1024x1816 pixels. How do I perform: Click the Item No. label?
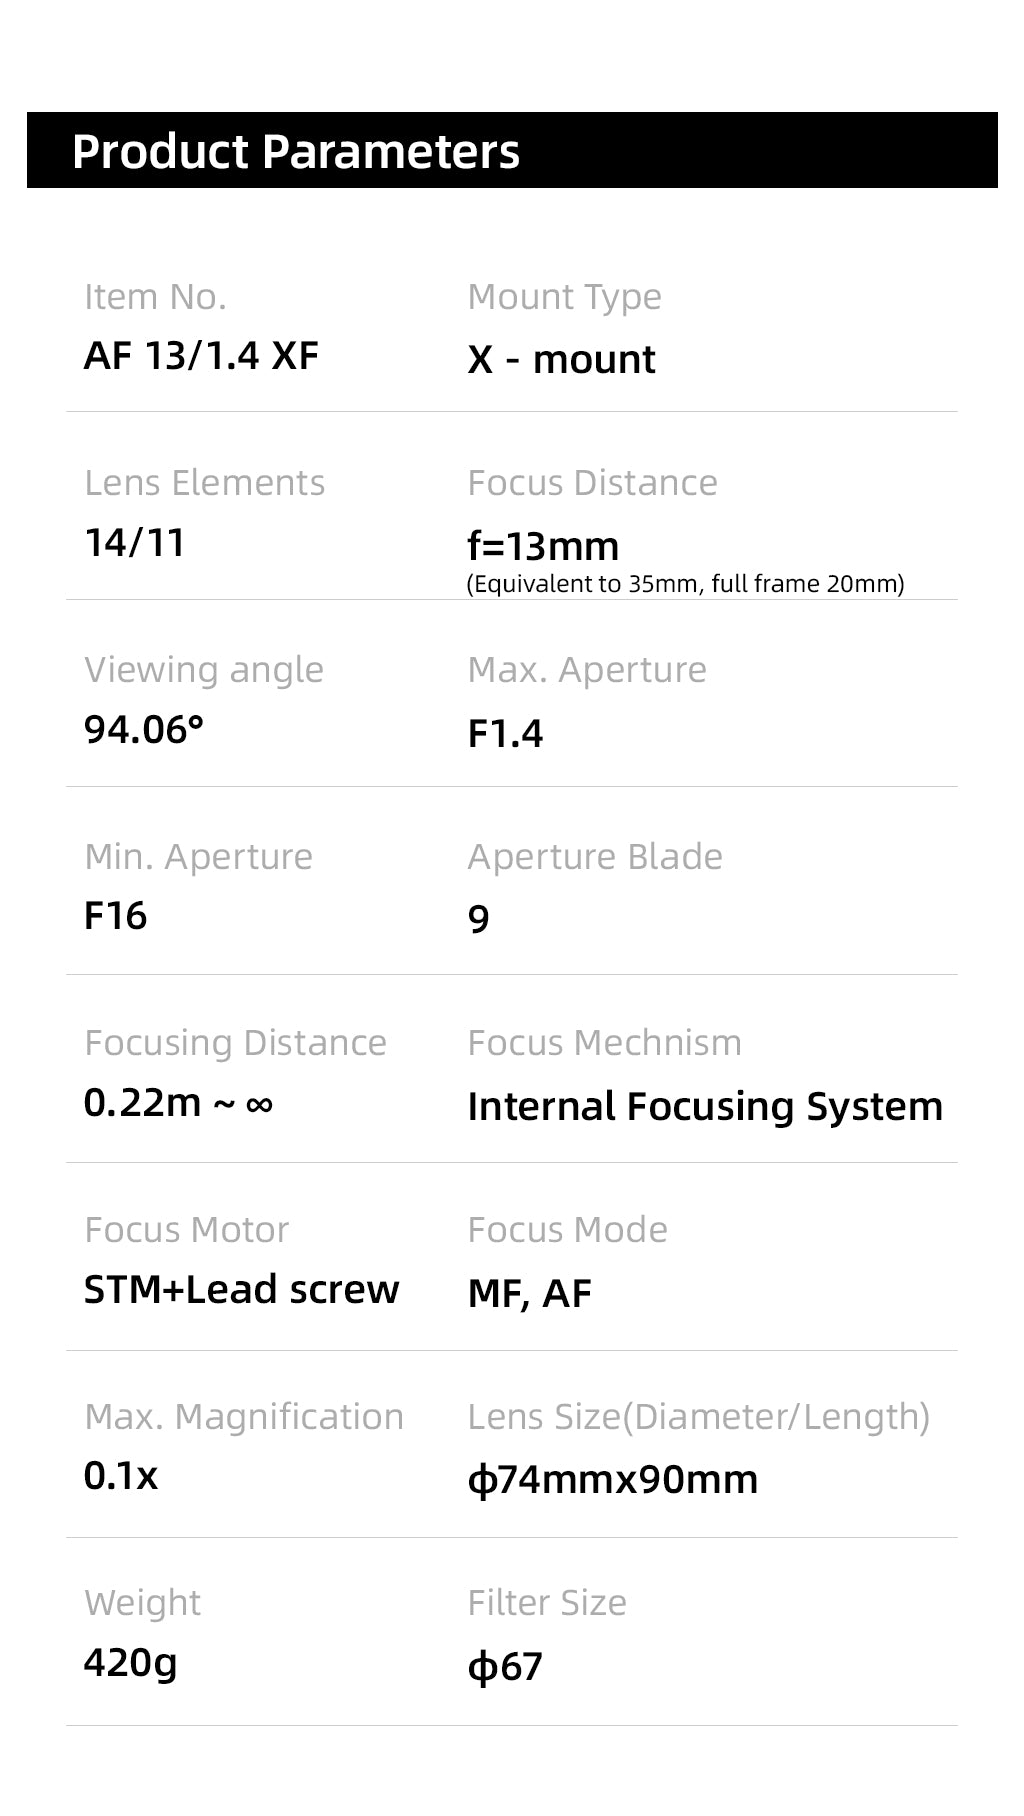click(155, 297)
